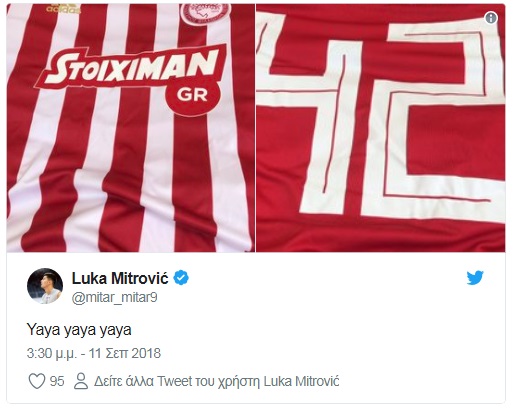Open the red jersey number photo
The image size is (513, 409).
tap(381, 128)
